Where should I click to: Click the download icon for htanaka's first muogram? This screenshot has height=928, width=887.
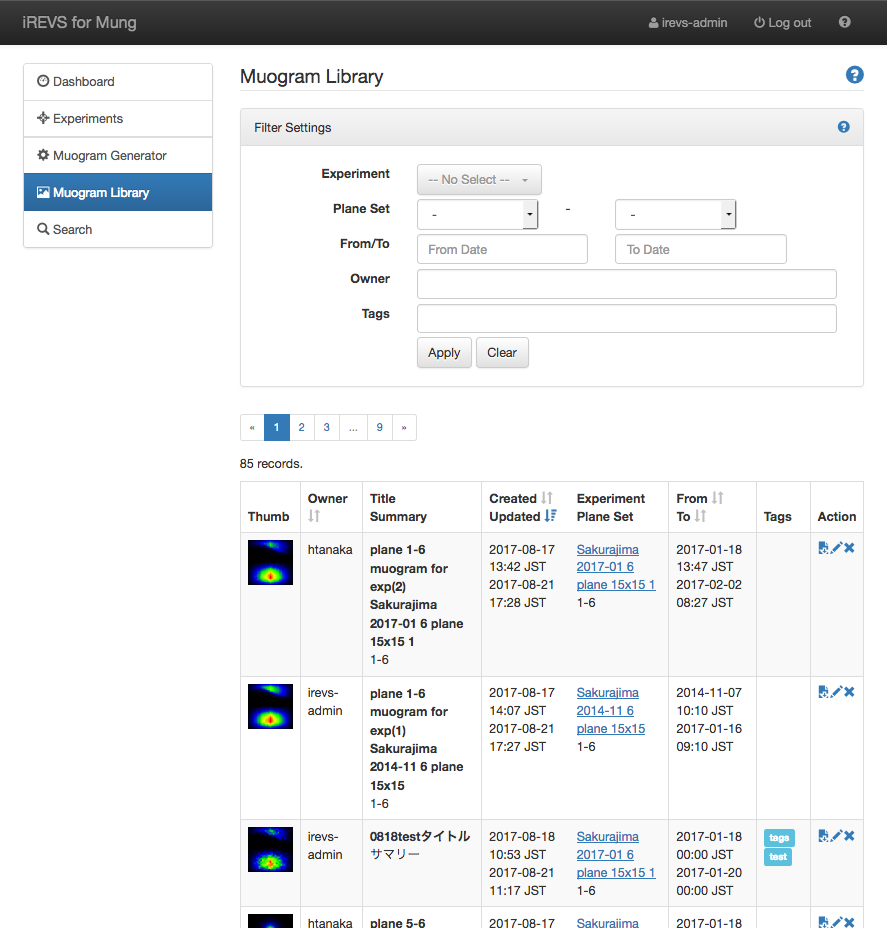click(823, 548)
